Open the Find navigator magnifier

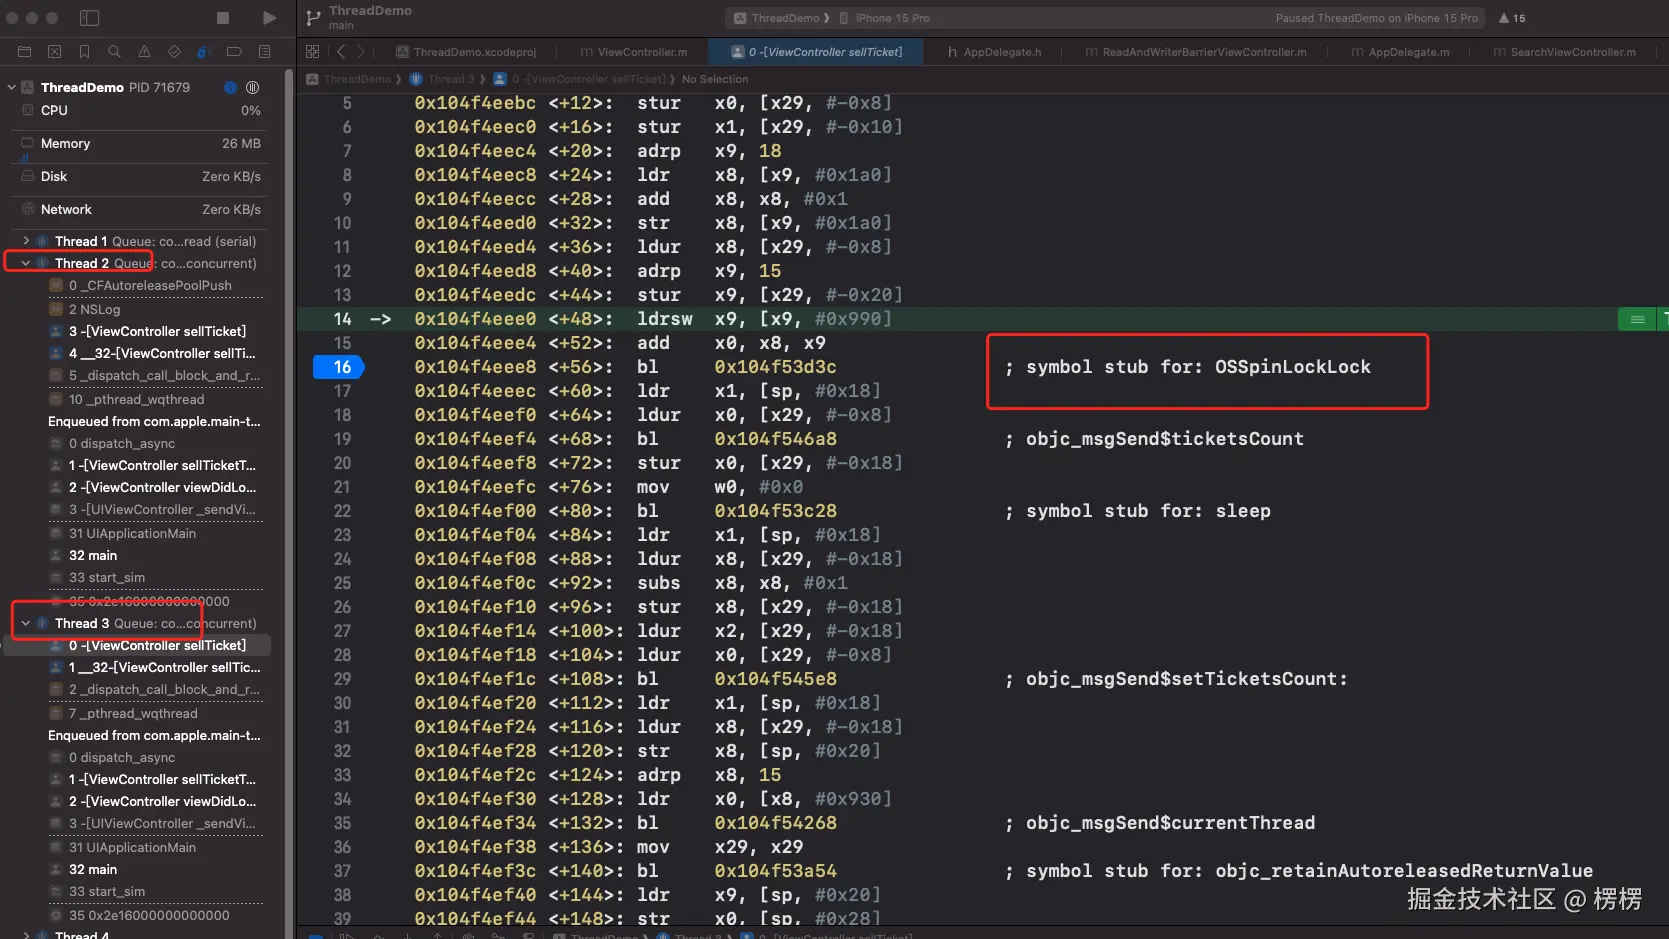coord(115,52)
